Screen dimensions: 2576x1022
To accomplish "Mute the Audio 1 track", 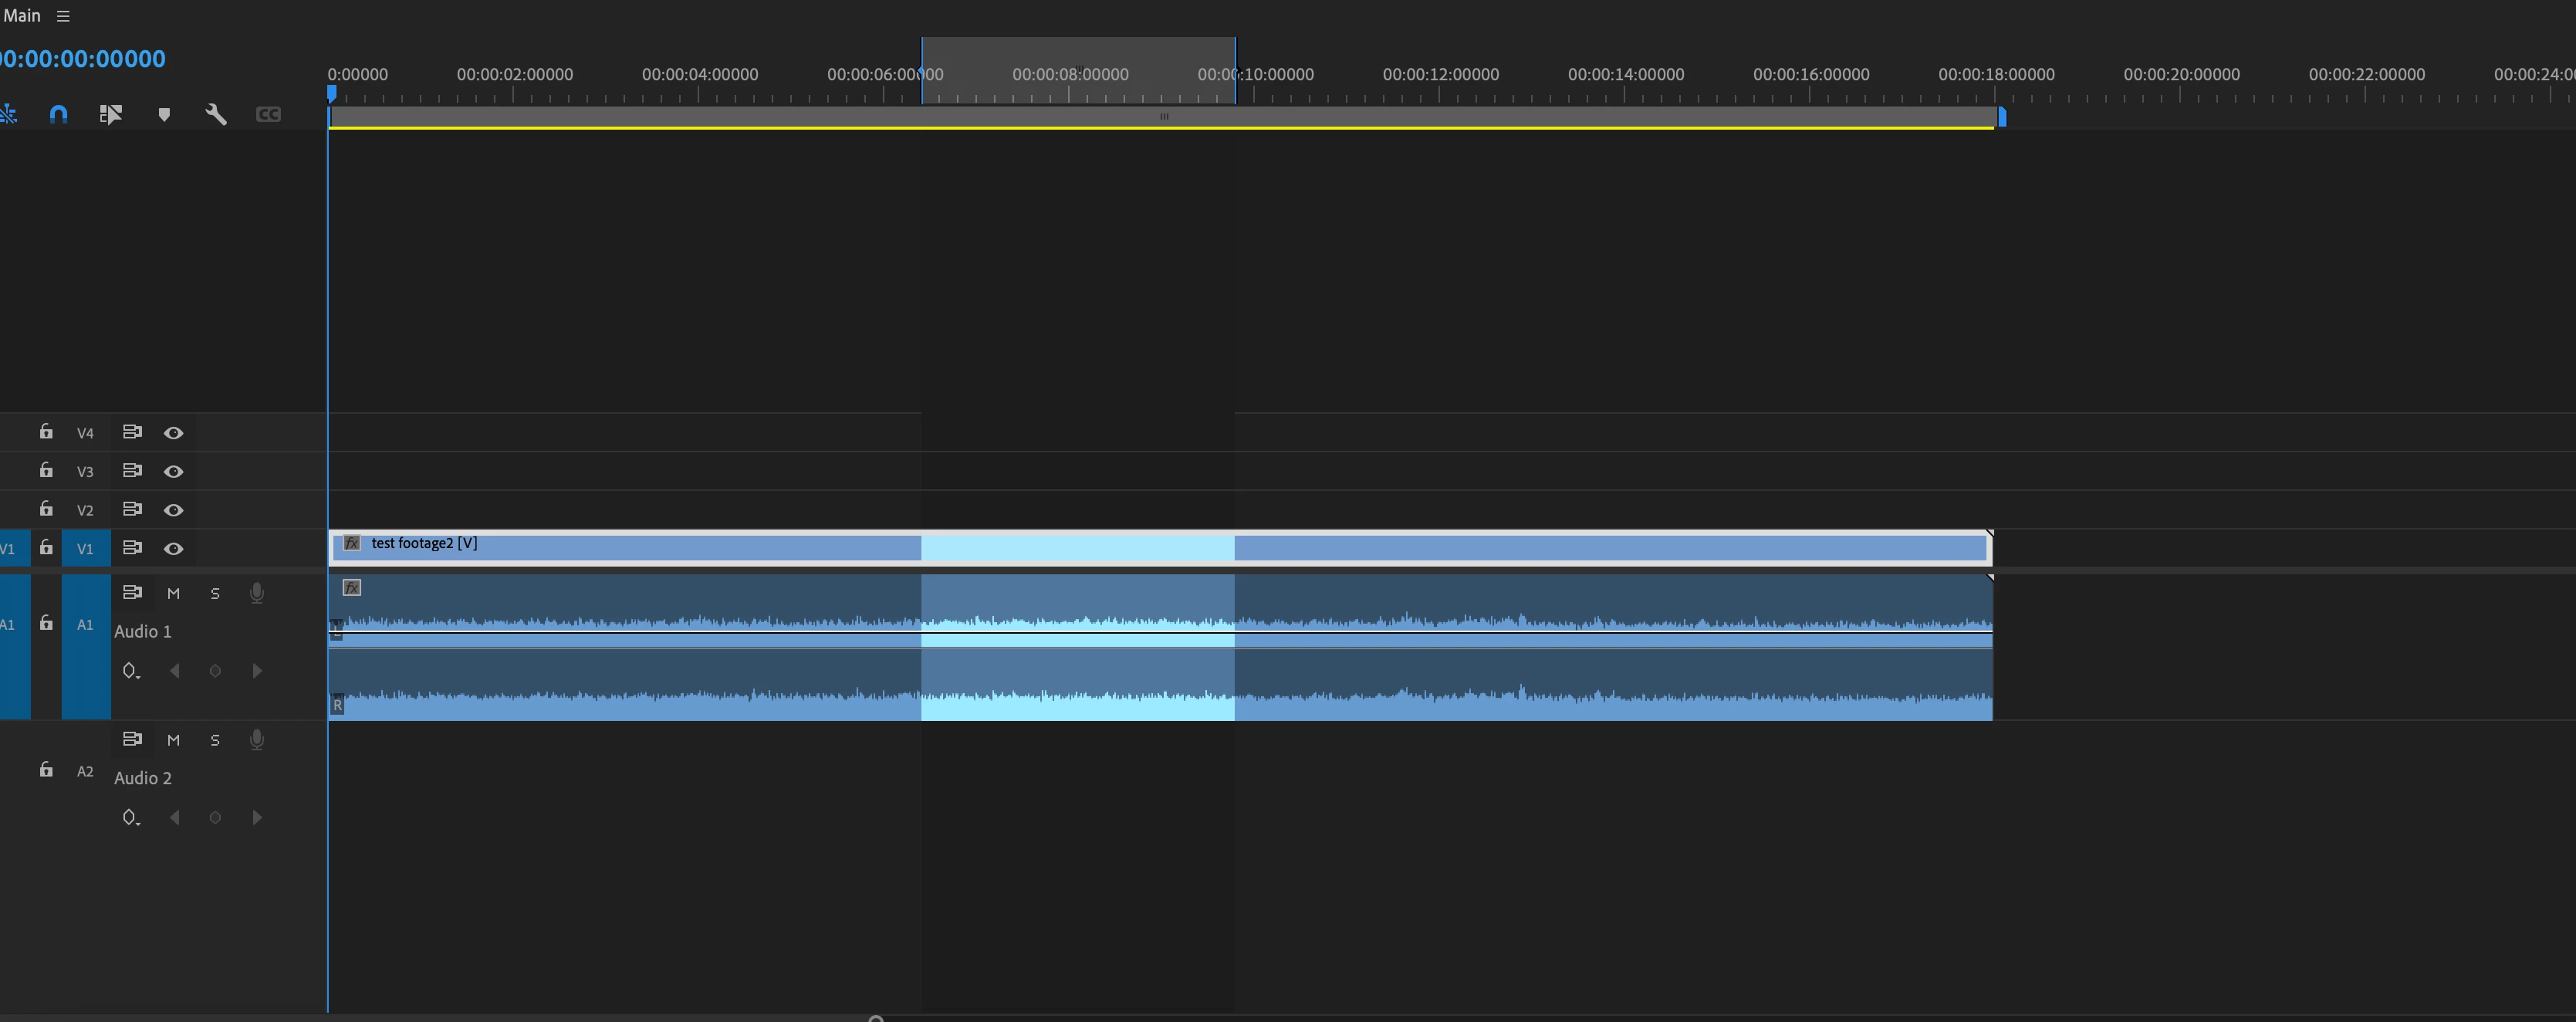I will 173,593.
